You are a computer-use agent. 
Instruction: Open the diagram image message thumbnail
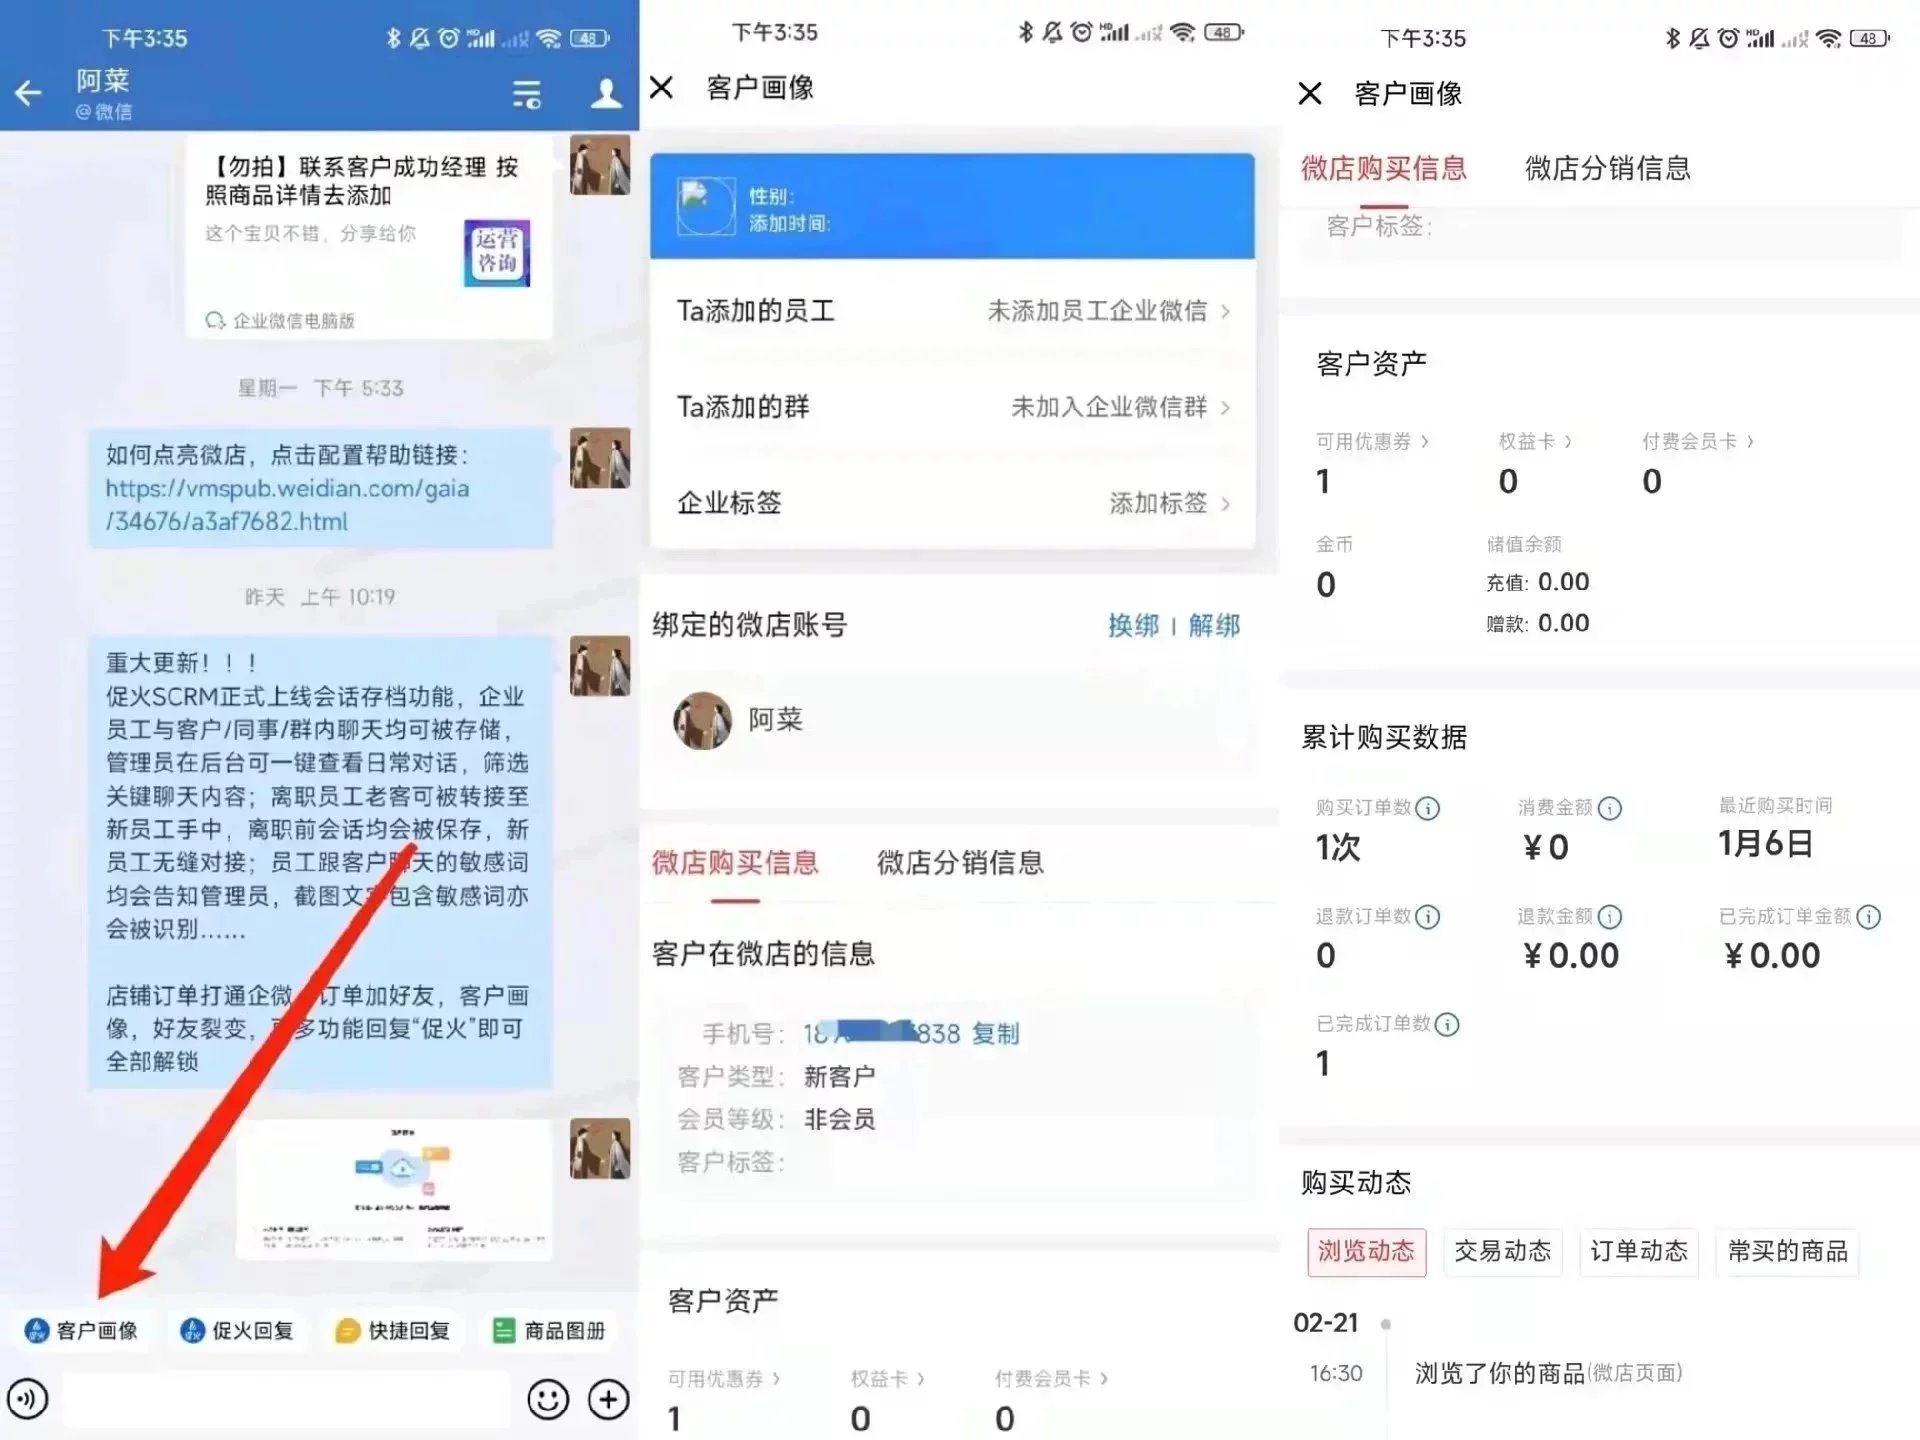coord(393,1189)
